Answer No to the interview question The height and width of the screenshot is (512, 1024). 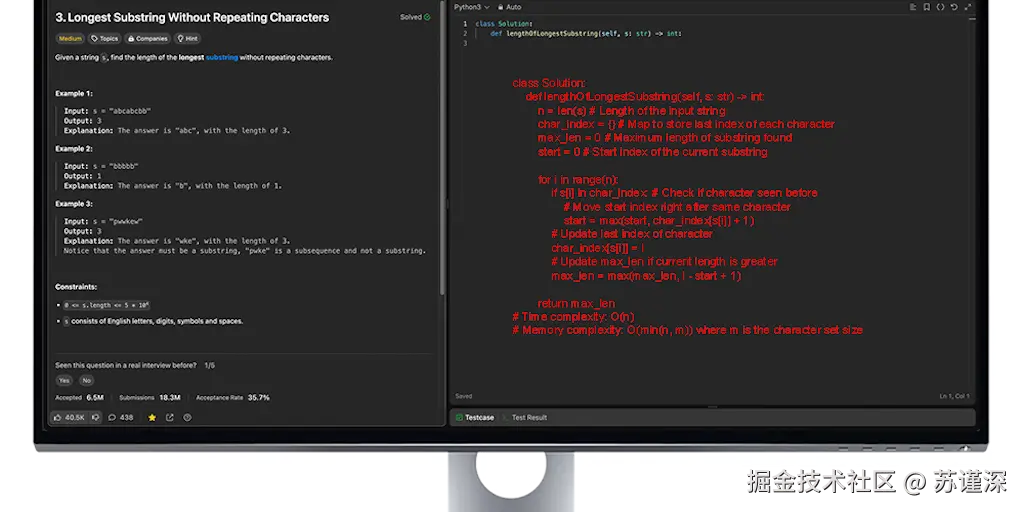pos(86,381)
